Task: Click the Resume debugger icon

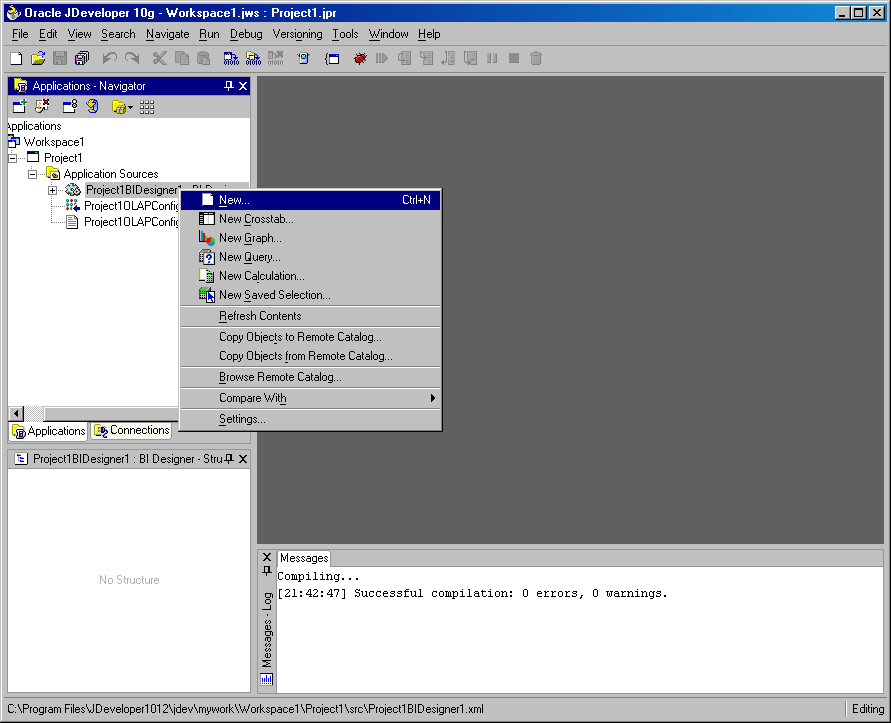Action: click(x=382, y=58)
